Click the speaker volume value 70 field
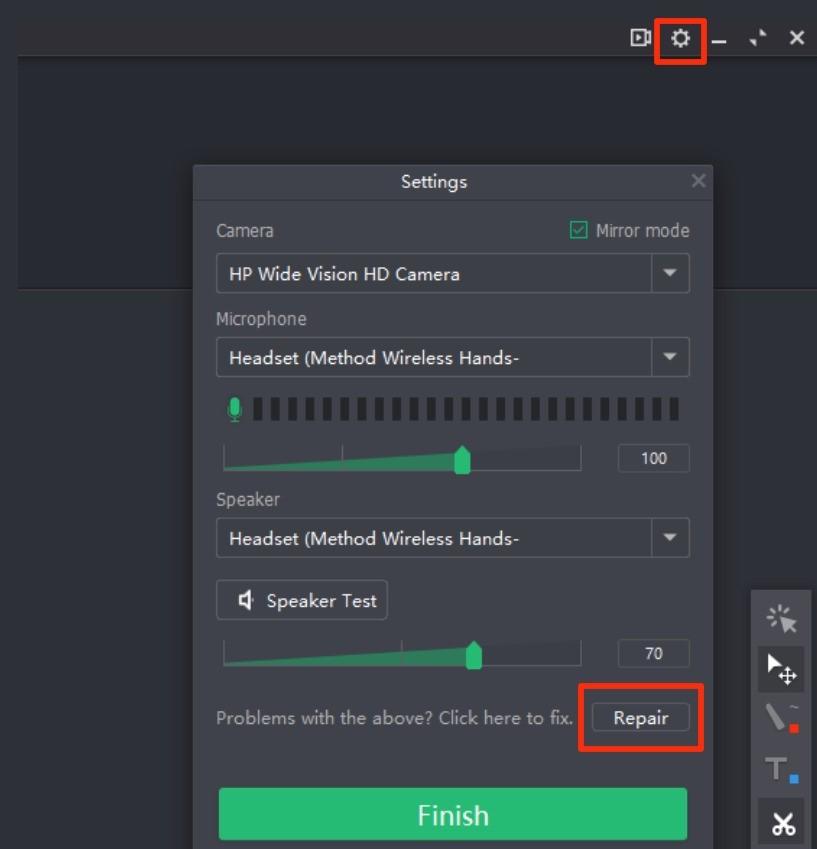This screenshot has height=849, width=817. click(653, 653)
